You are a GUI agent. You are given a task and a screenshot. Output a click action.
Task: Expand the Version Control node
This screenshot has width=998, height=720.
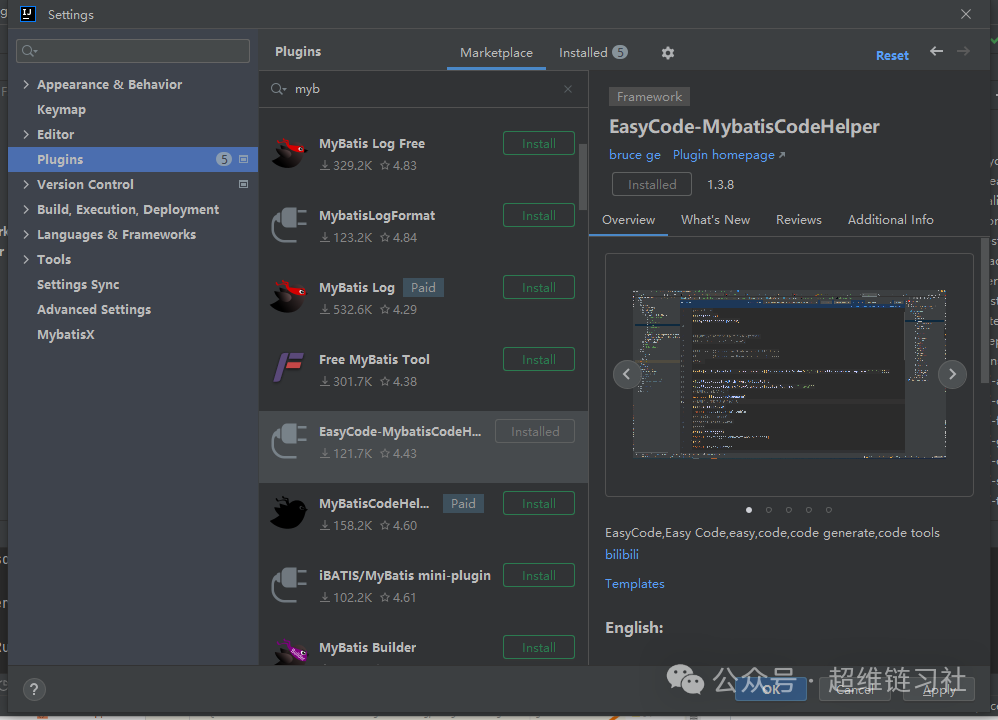tap(25, 184)
